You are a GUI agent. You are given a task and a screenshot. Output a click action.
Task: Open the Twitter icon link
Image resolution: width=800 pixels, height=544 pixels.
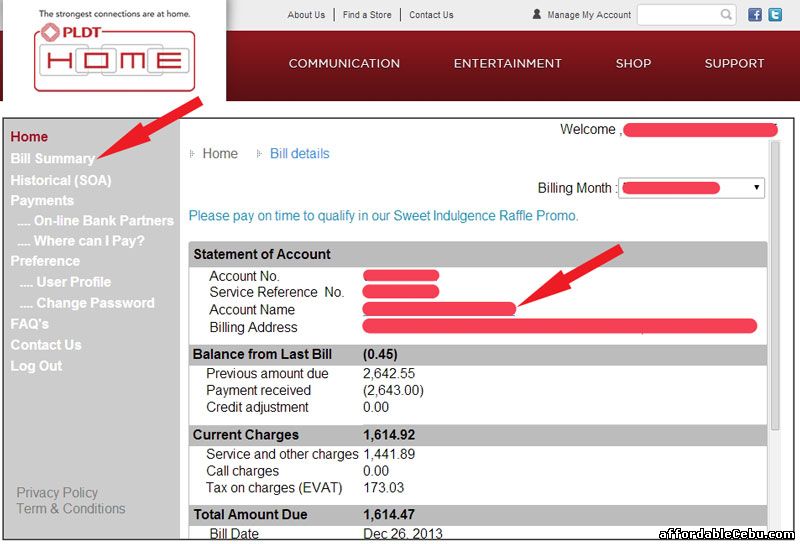point(775,15)
